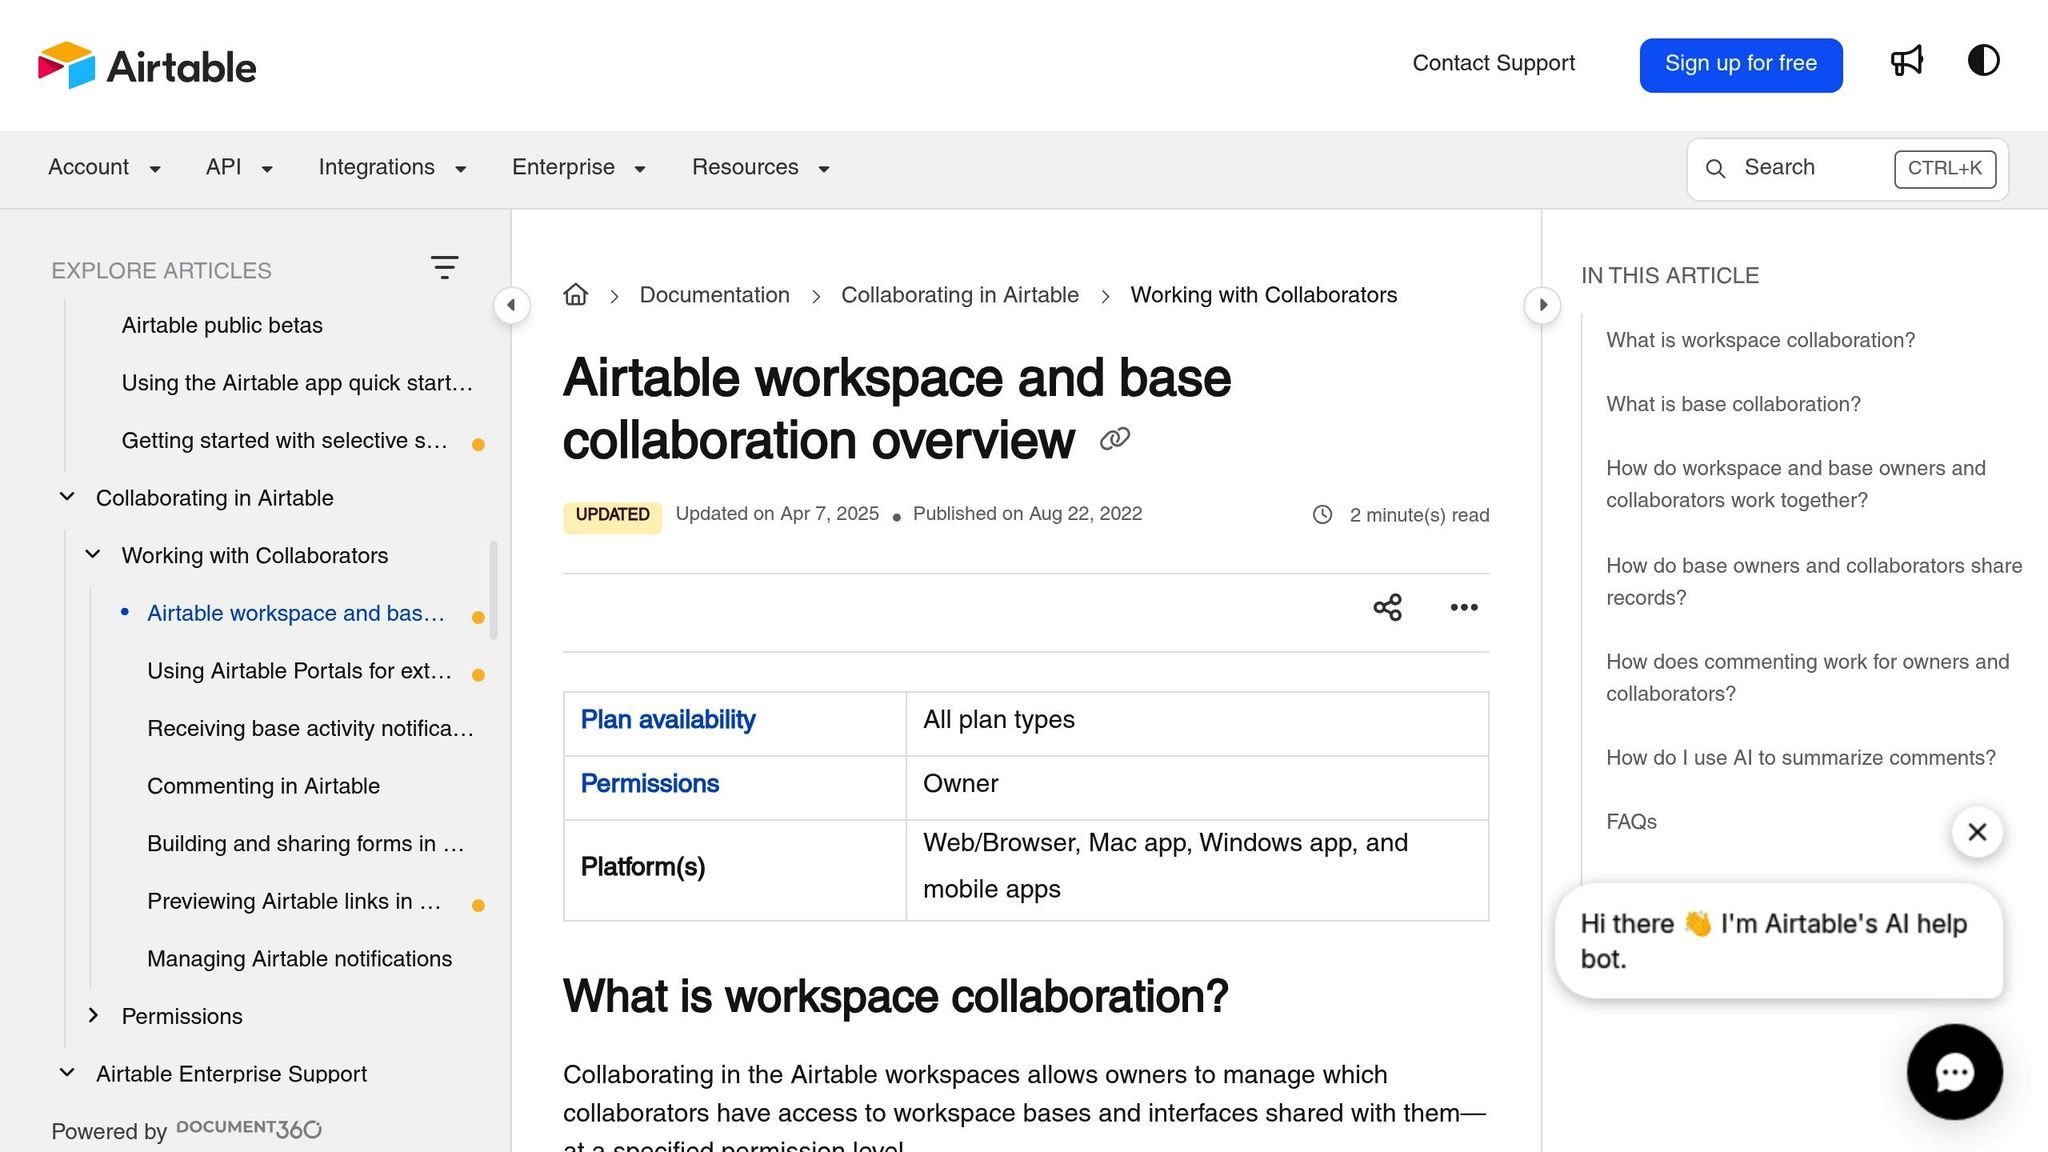Viewport: 2048px width, 1152px height.
Task: Collapse Working with Collaborators chevron
Action: point(93,554)
